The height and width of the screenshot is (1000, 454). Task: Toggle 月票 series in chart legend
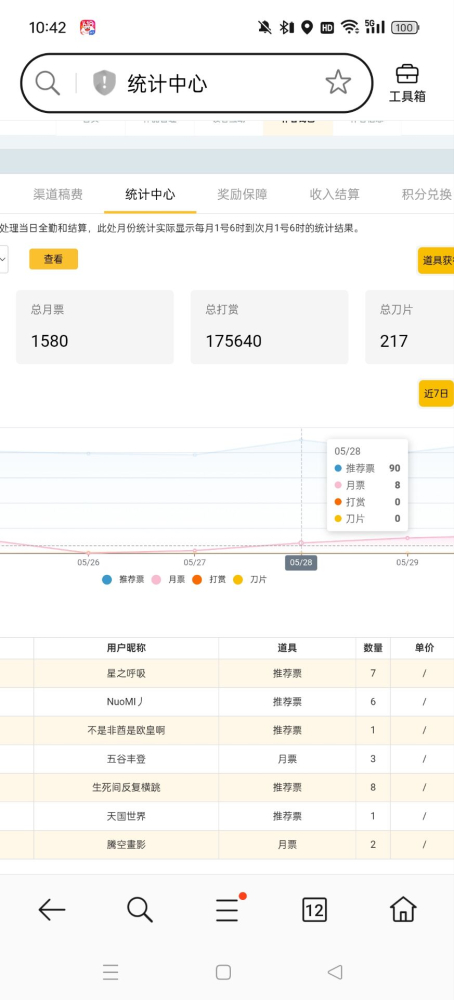[168, 580]
